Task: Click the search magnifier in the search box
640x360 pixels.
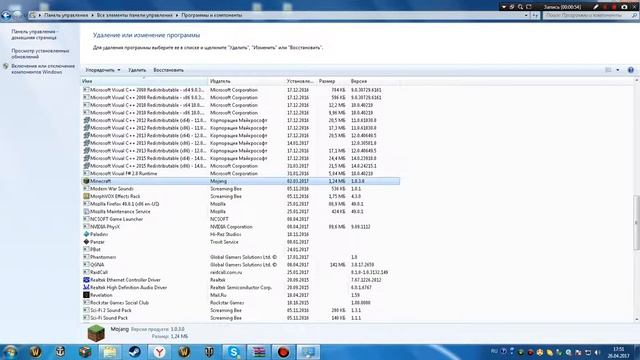Action: click(x=634, y=15)
